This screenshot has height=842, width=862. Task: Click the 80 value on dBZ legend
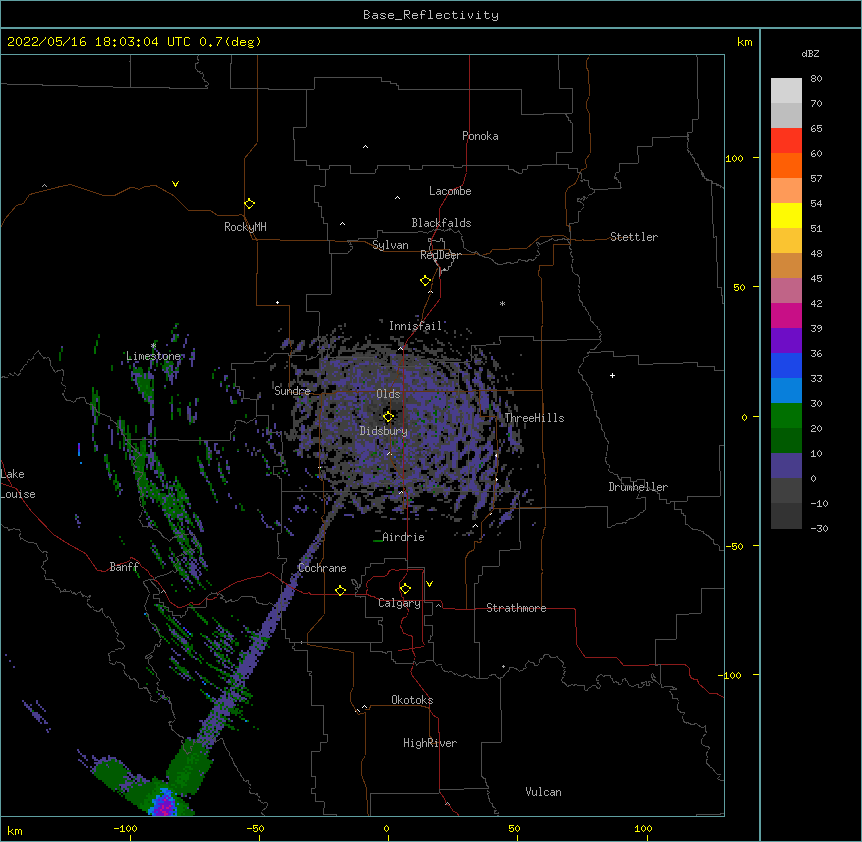[x=816, y=79]
